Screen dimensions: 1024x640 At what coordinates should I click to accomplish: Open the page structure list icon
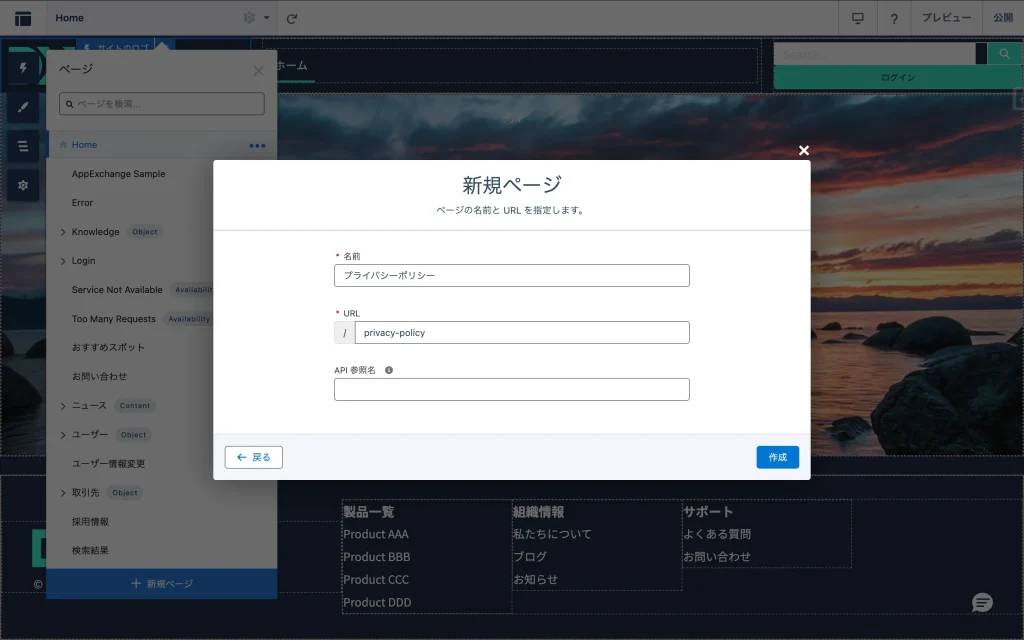pyautogui.click(x=23, y=146)
